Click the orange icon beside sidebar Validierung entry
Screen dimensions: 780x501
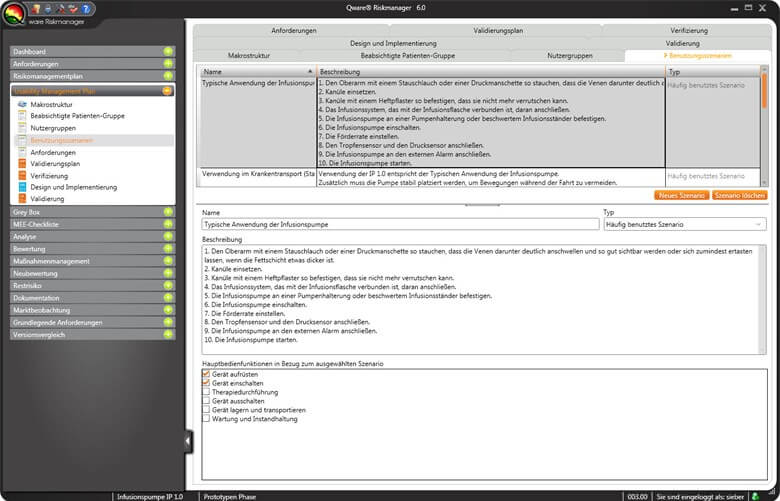pos(22,199)
